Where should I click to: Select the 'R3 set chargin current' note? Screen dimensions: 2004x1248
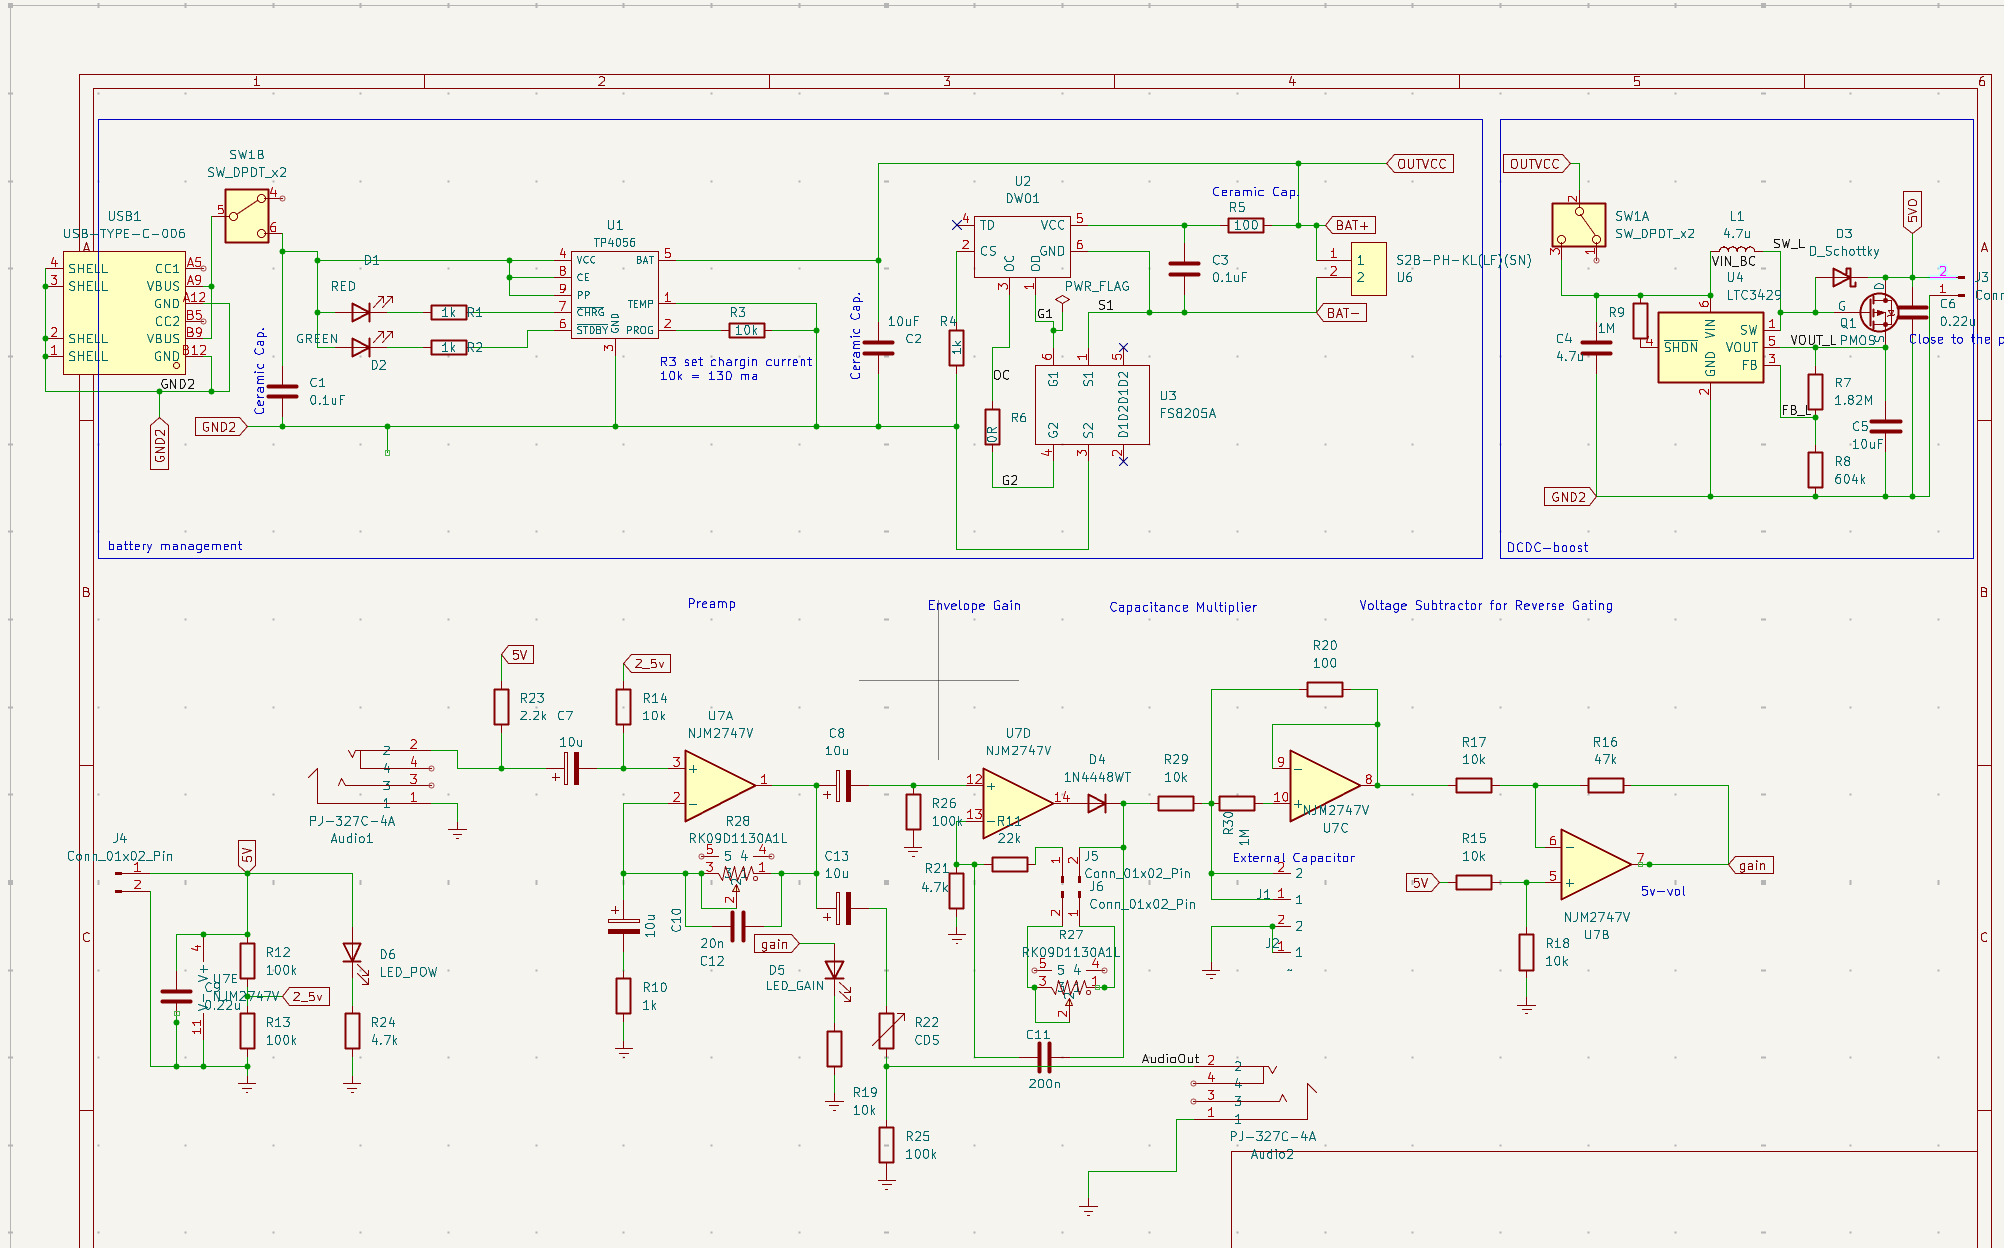(735, 362)
